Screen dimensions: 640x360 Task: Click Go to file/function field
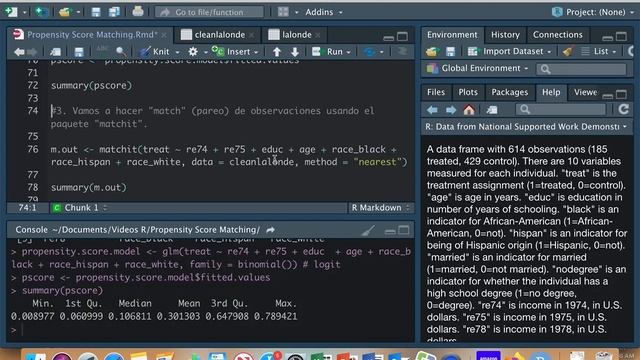[209, 12]
